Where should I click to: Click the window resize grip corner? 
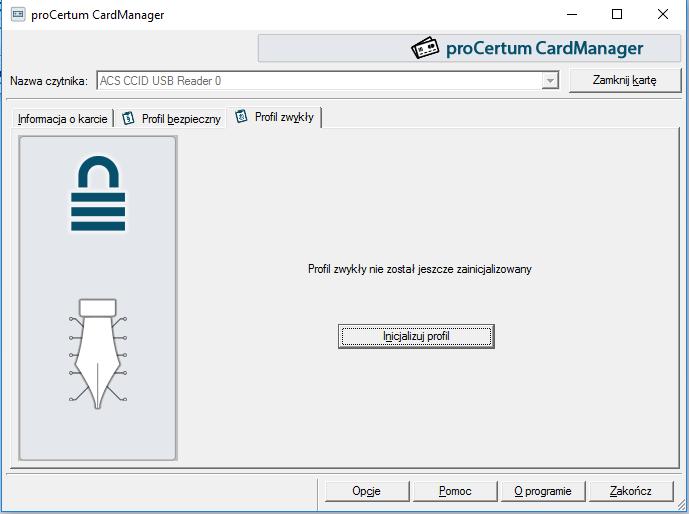pos(681,505)
